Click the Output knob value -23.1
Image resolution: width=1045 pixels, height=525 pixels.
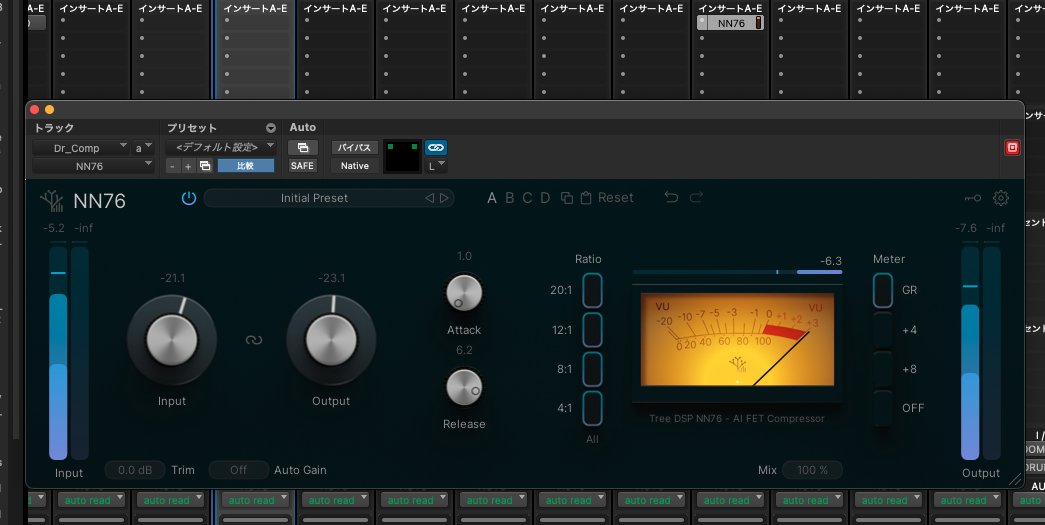tap(331, 278)
